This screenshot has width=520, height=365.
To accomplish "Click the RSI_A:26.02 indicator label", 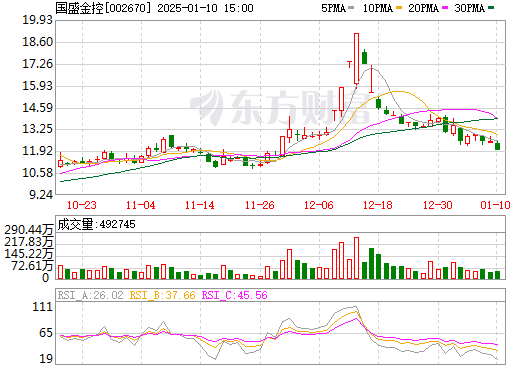I will [x=91, y=295].
